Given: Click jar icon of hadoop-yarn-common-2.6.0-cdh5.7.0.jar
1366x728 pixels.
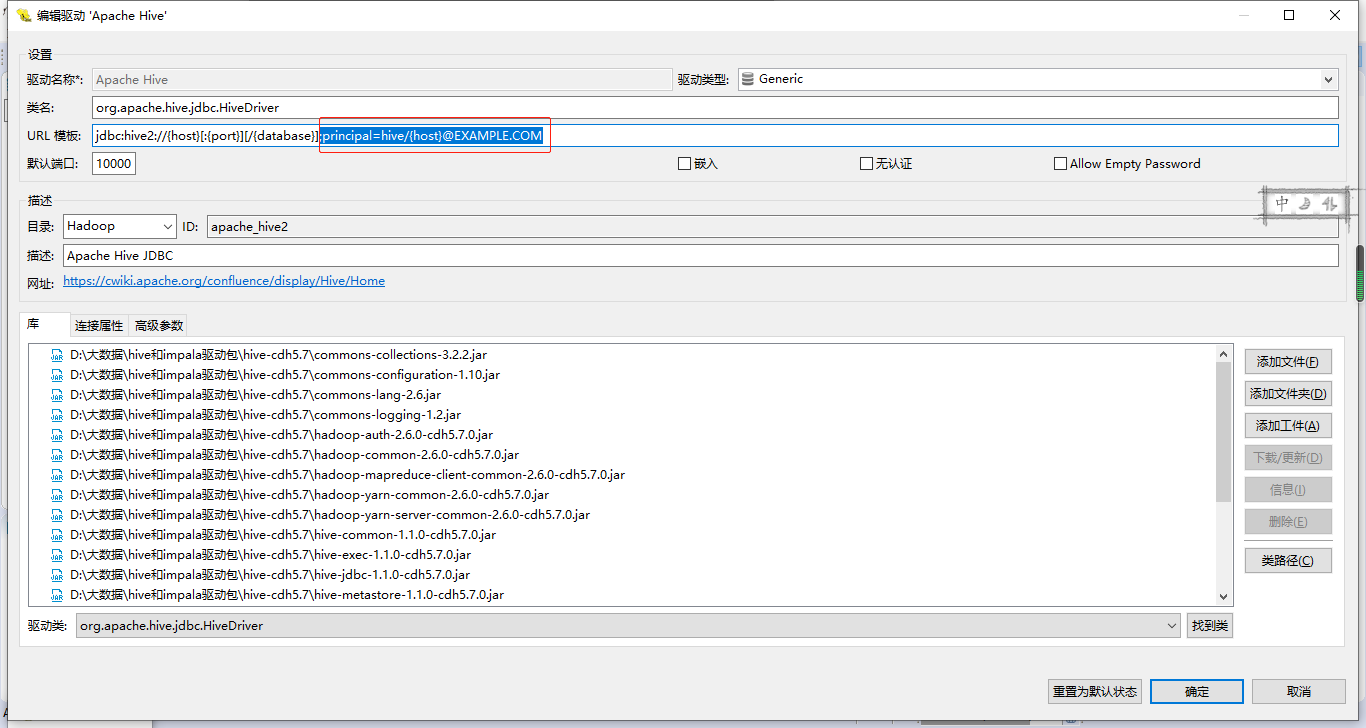Looking at the screenshot, I should pos(58,495).
